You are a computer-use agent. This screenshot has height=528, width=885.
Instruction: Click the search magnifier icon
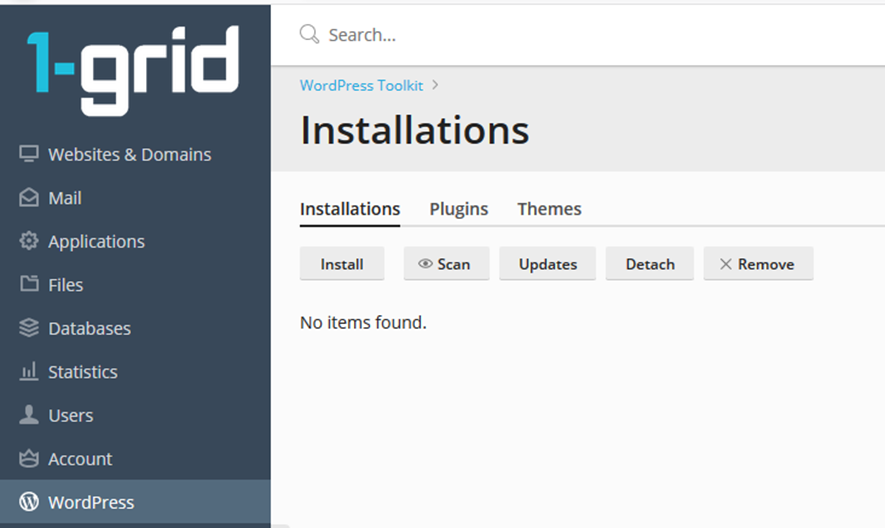309,34
